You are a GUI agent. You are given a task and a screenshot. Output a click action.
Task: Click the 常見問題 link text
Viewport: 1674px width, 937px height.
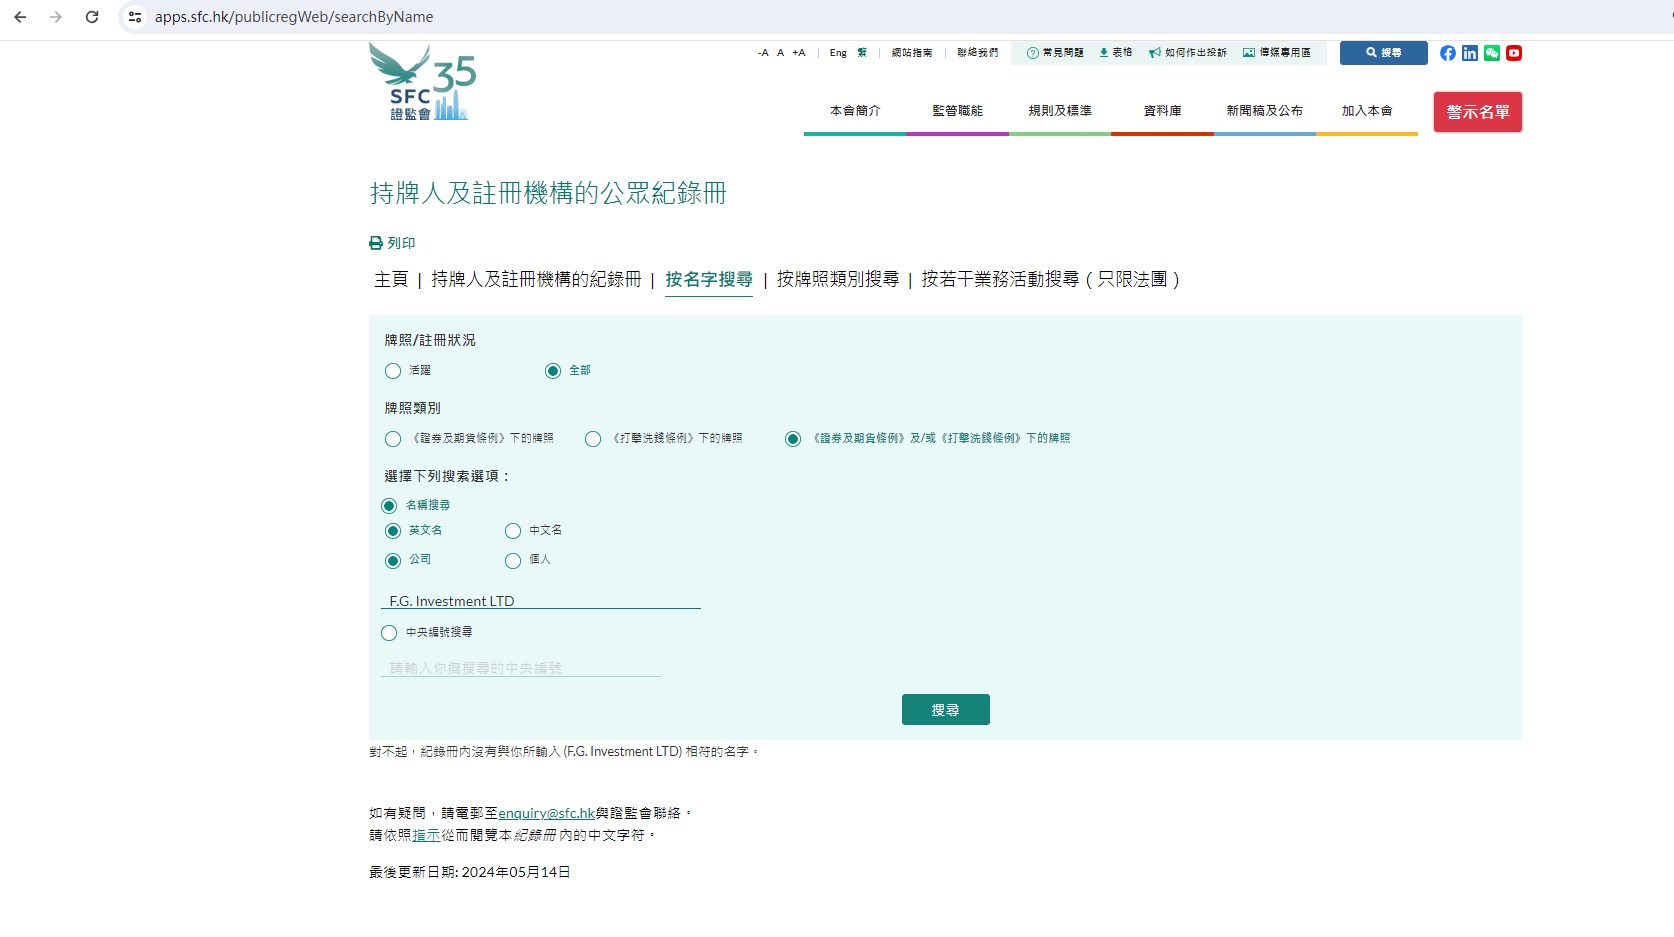(1063, 53)
